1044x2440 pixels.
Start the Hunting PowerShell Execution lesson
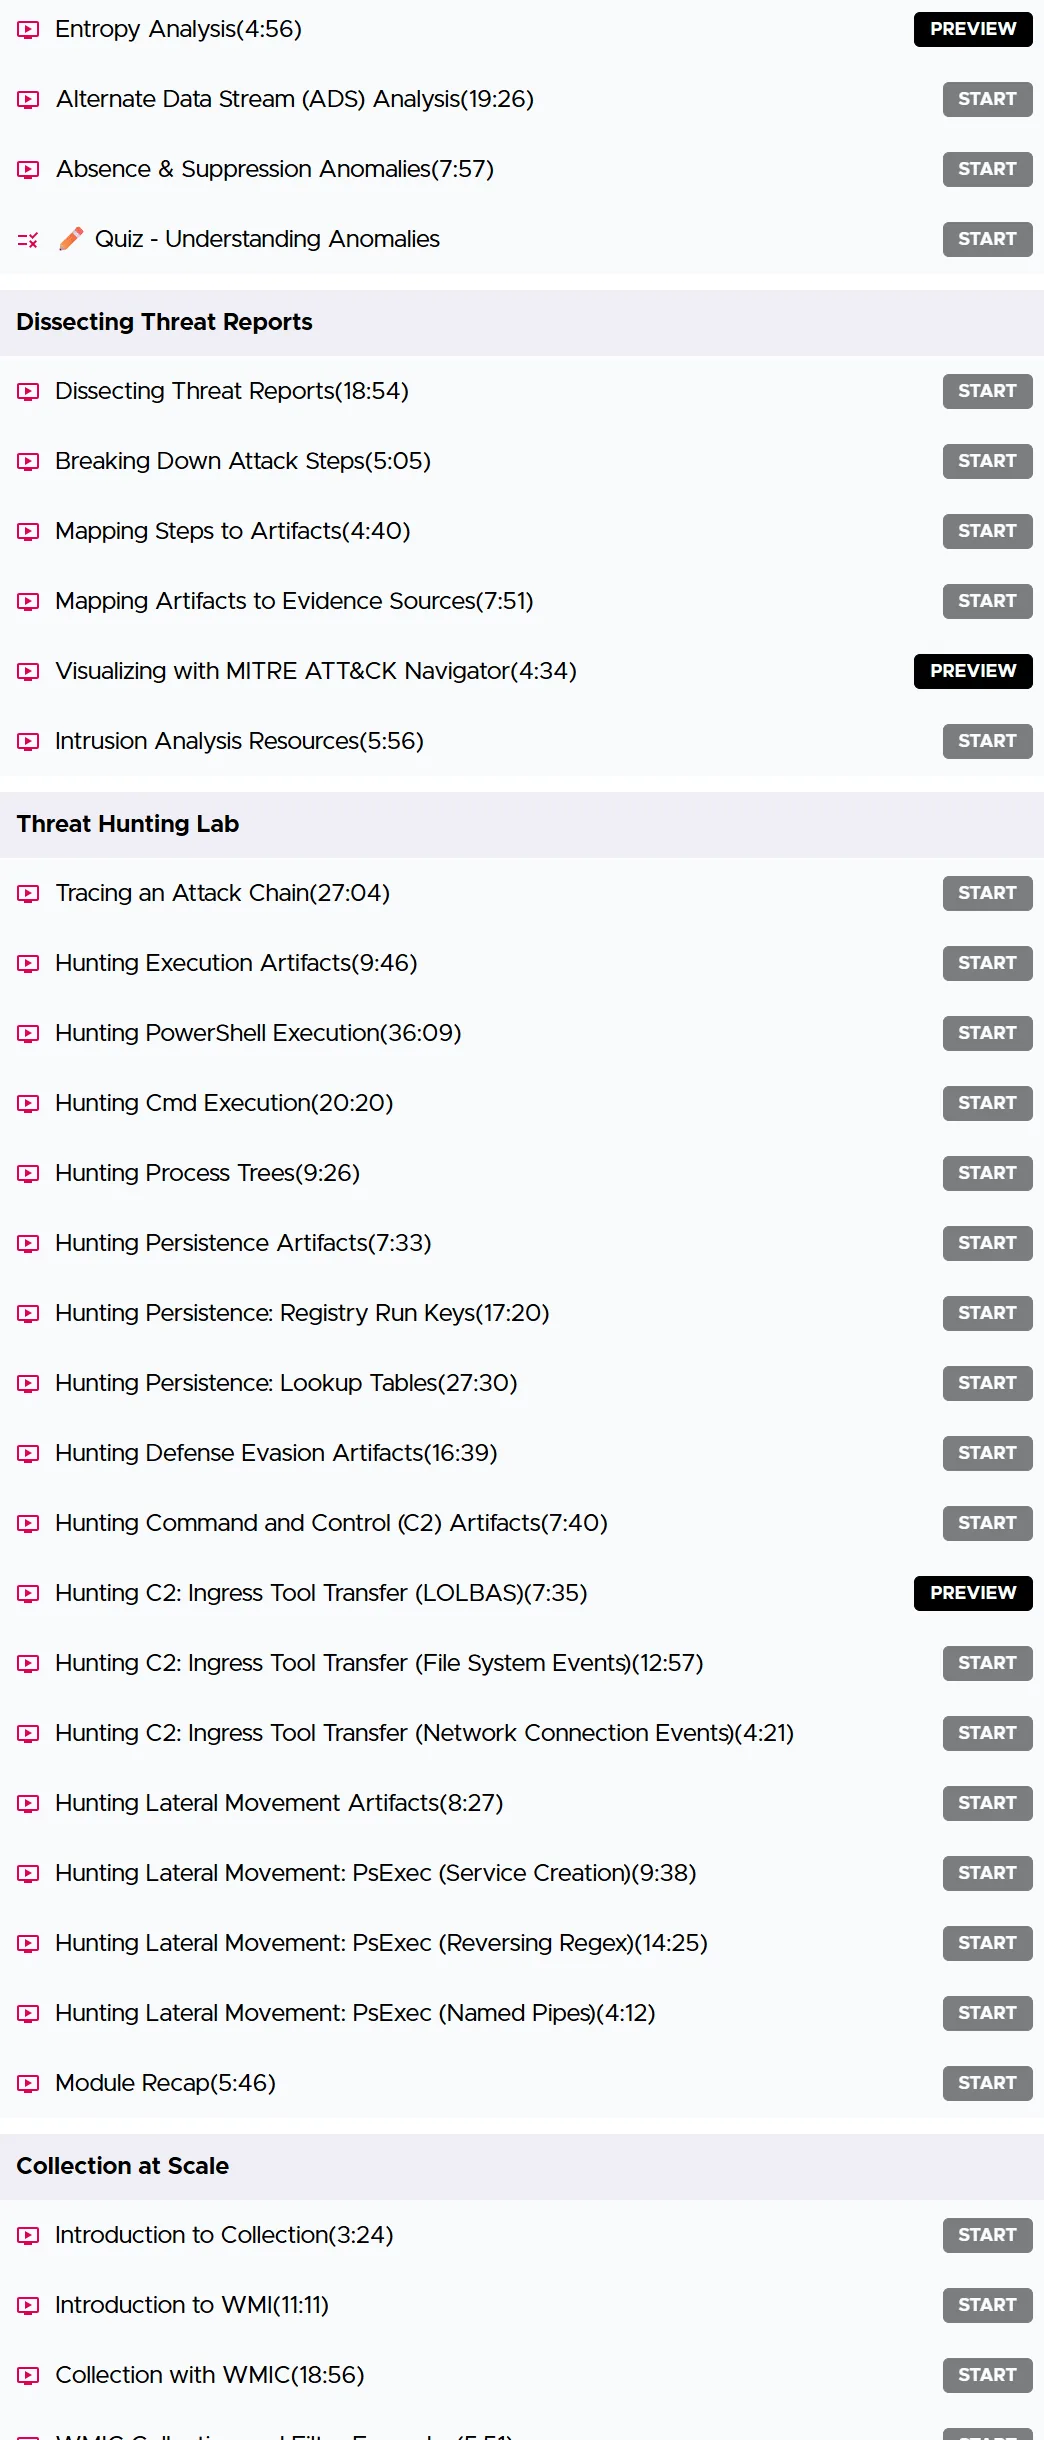[987, 1033]
